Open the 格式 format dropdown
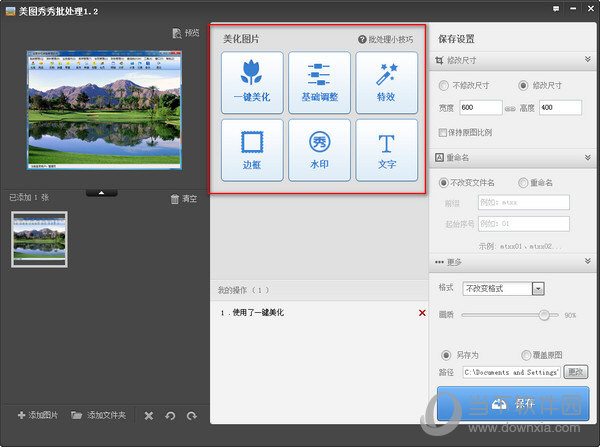600x447 pixels. click(x=538, y=289)
